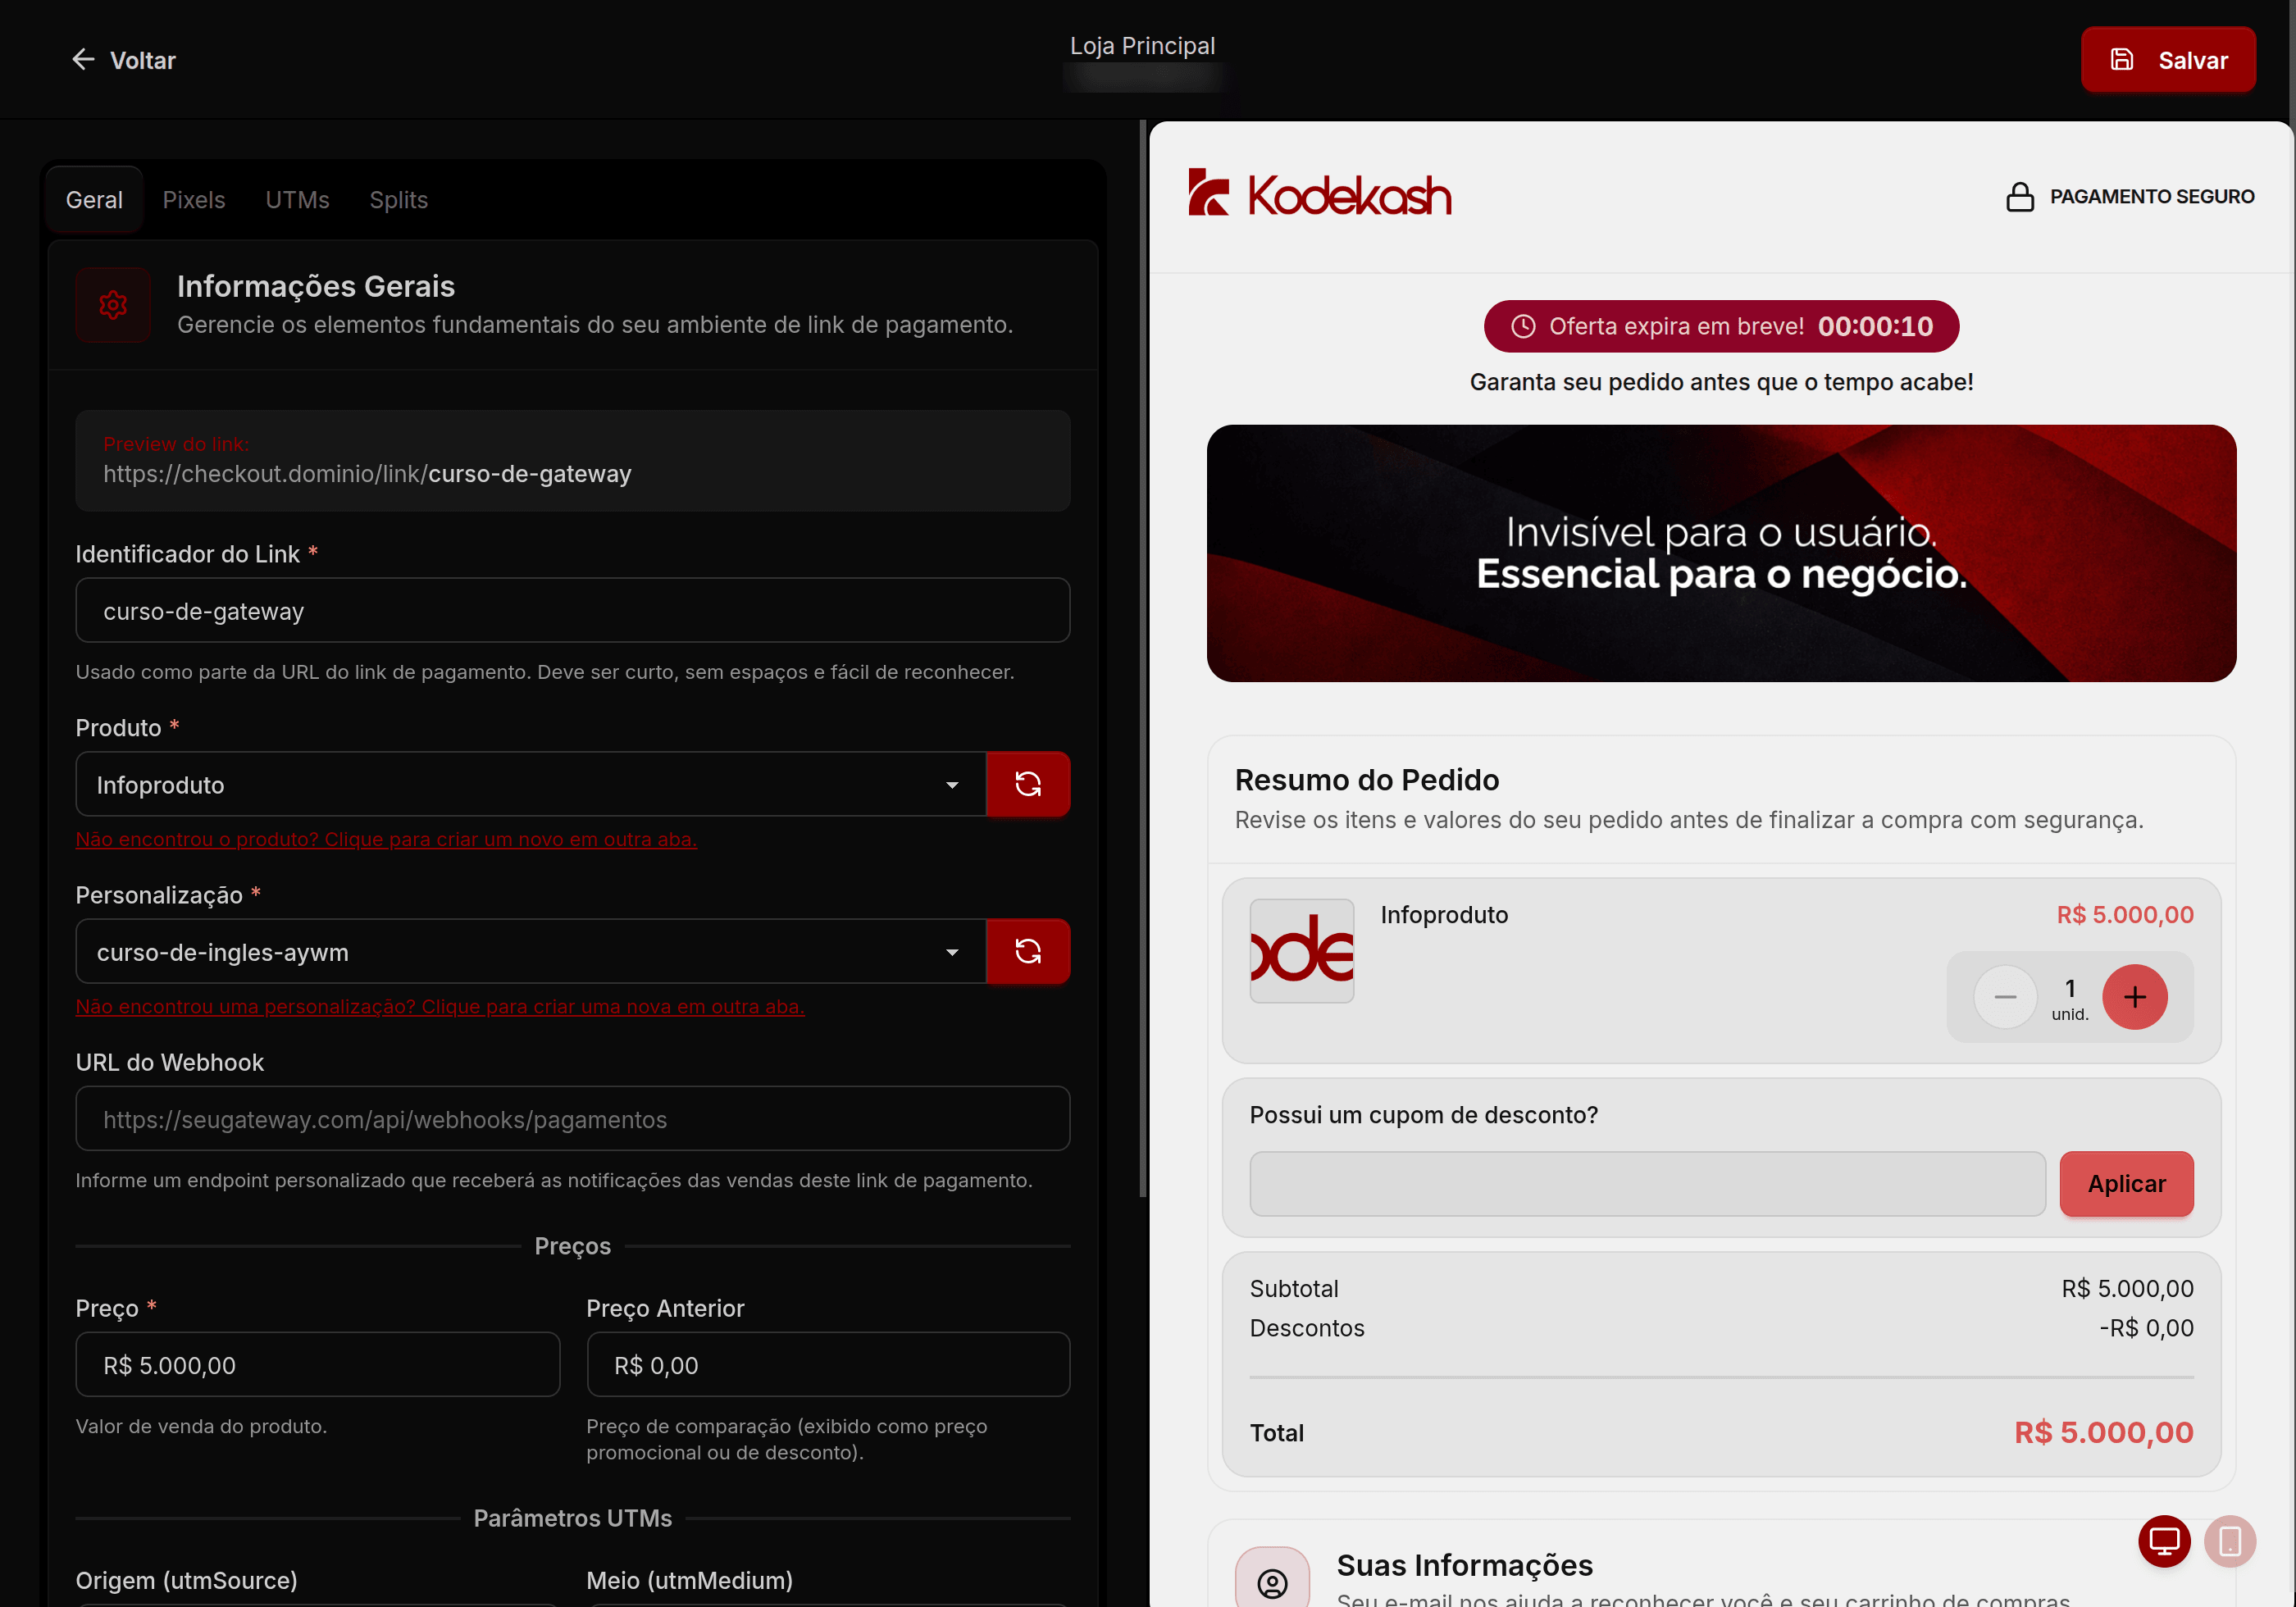Focus the Identificador do Link field

coord(572,610)
